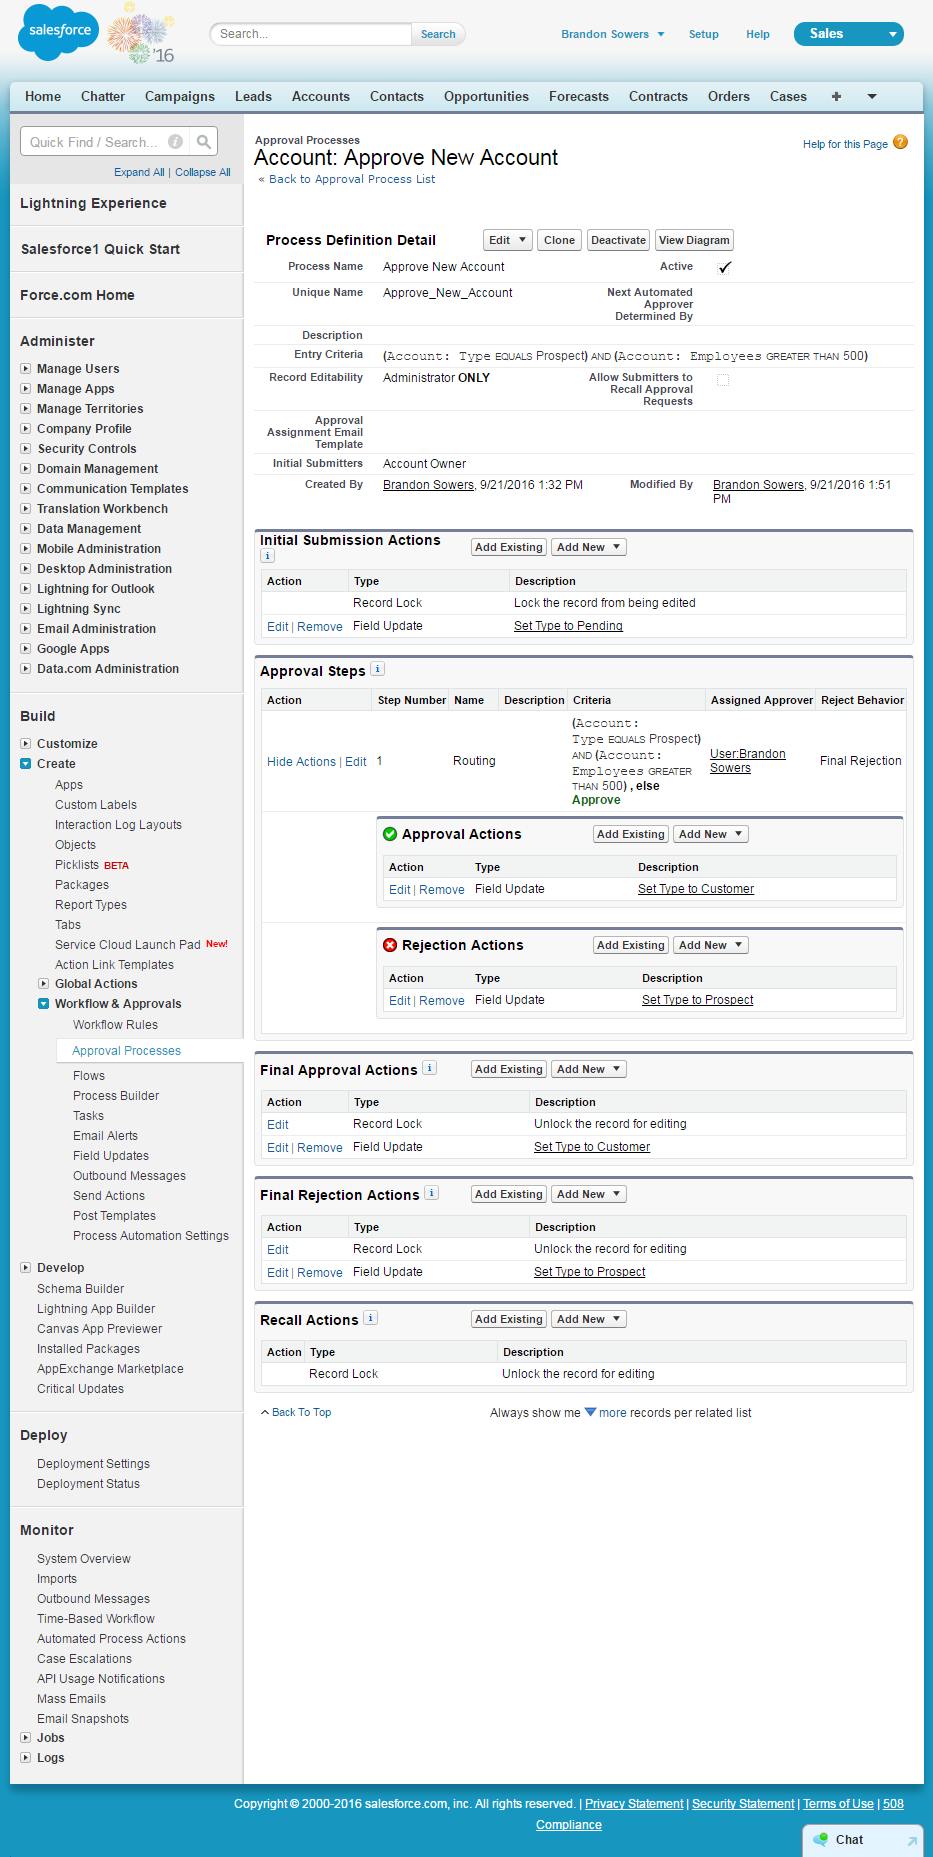
Task: Click Hide Actions link for step 1
Action: point(301,762)
